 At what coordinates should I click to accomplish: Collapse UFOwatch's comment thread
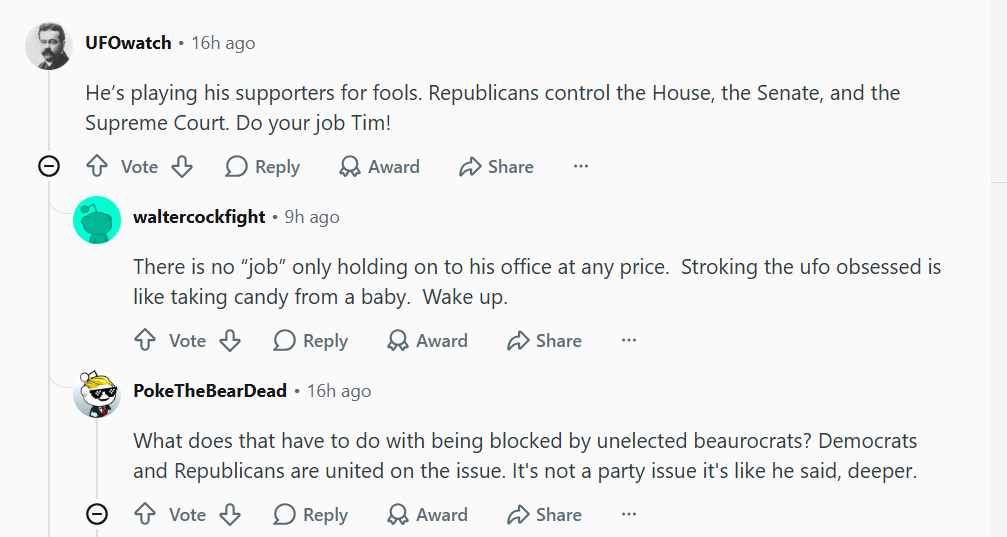pyautogui.click(x=49, y=166)
